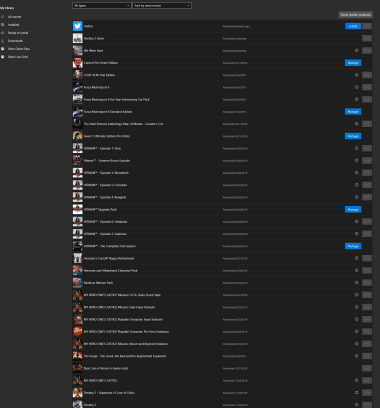Click the Dark Pictures Anthology Man of Medan title
The image size is (380, 408).
coord(123,124)
